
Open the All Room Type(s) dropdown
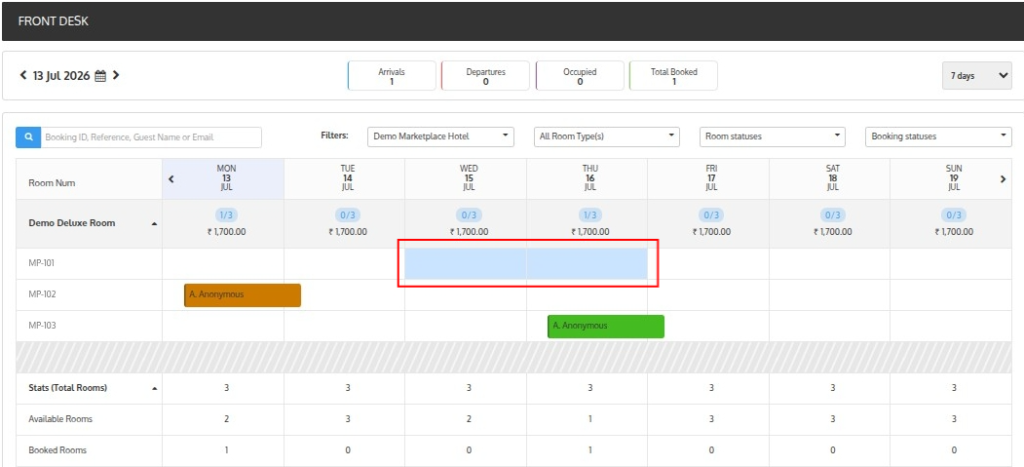607,137
